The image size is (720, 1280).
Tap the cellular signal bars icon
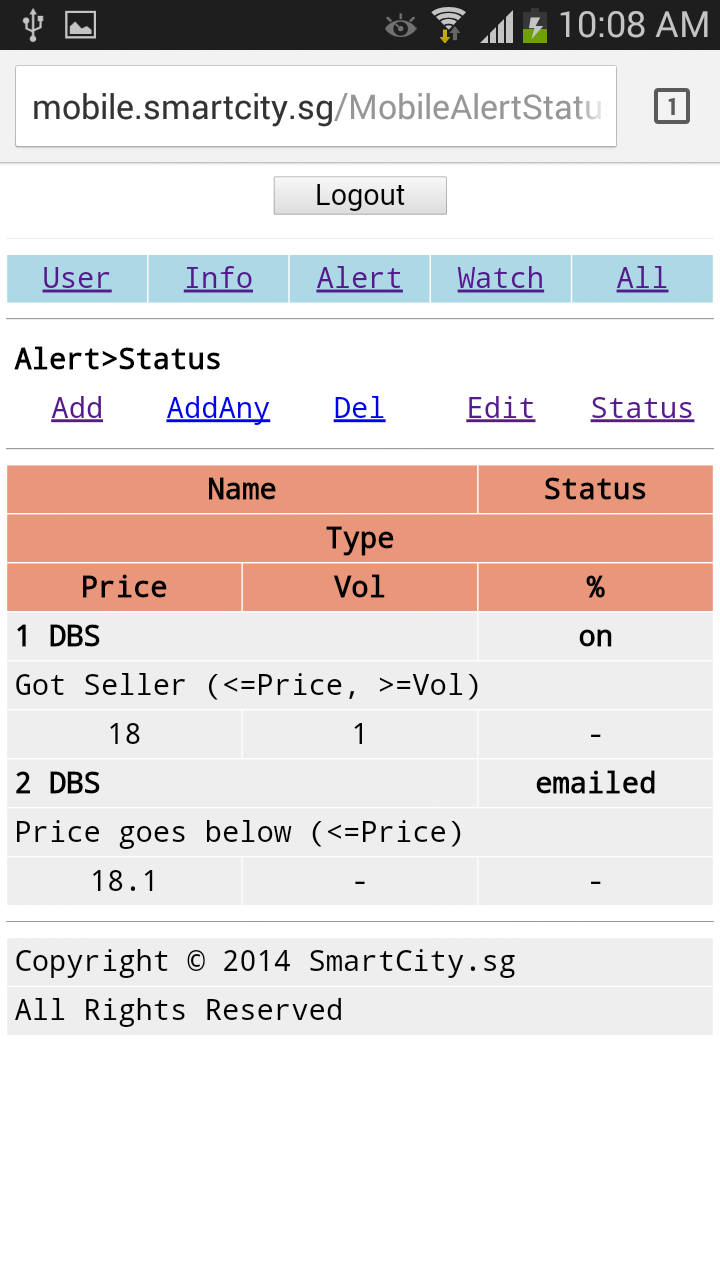pos(496,26)
